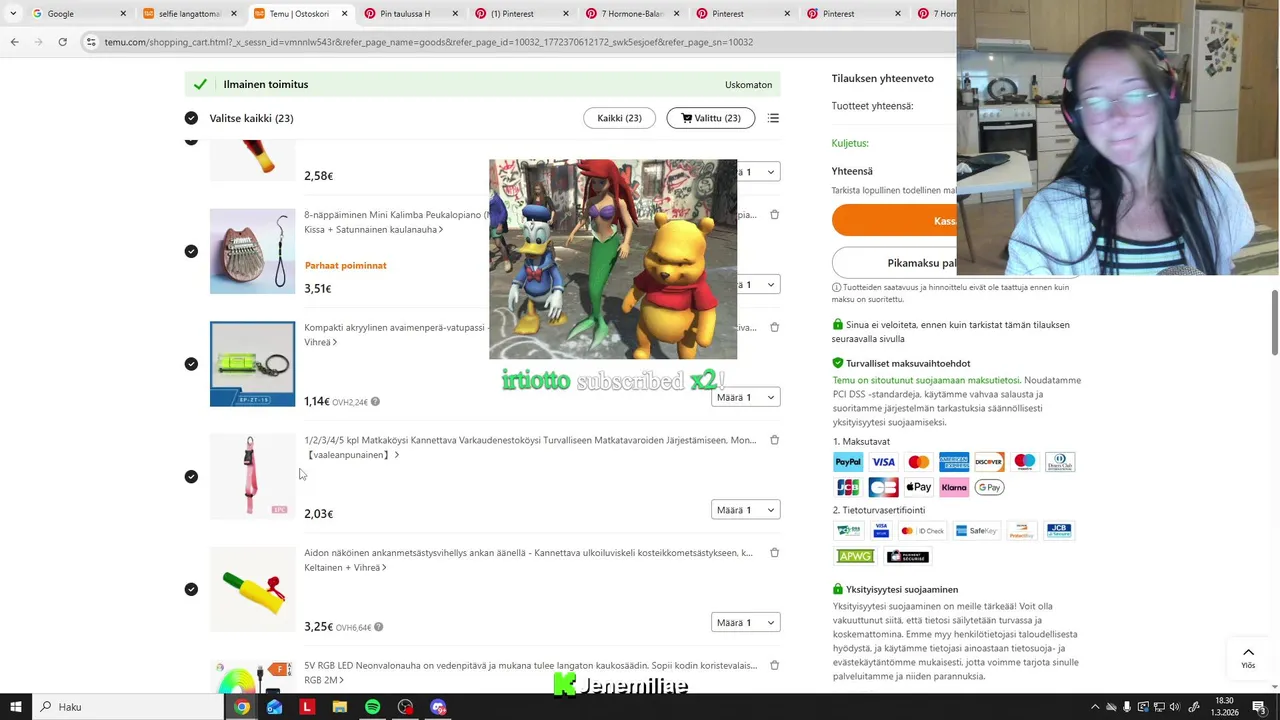Screen dimensions: 1280x720
Task: Uncheck the Kompakti akryylinen keyring checkbox
Action: point(191,364)
